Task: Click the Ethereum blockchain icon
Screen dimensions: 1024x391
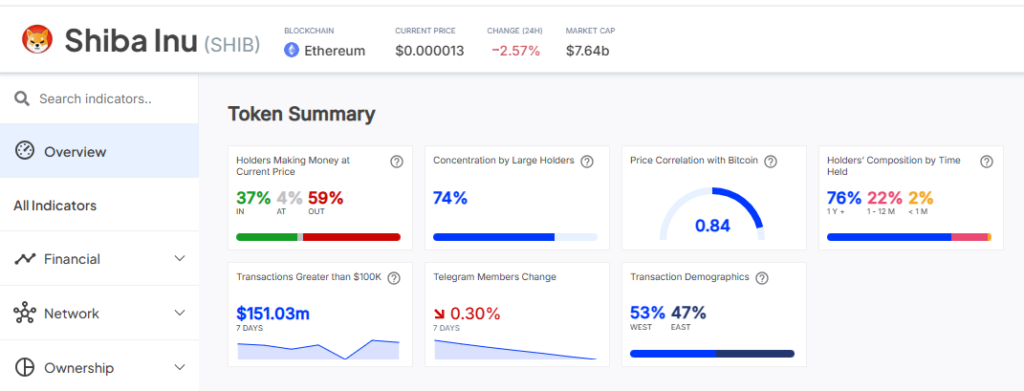Action: tap(291, 50)
